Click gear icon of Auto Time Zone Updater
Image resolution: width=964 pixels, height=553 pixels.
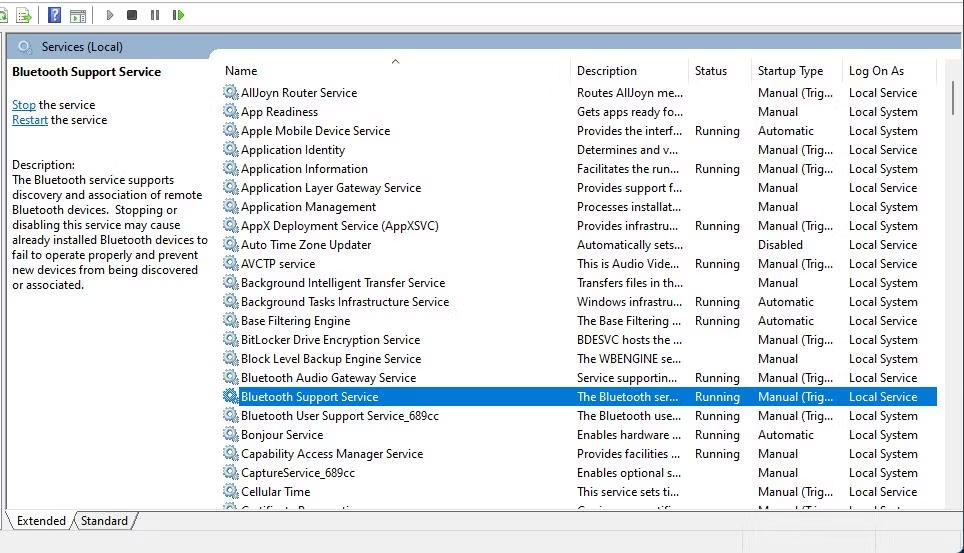231,244
